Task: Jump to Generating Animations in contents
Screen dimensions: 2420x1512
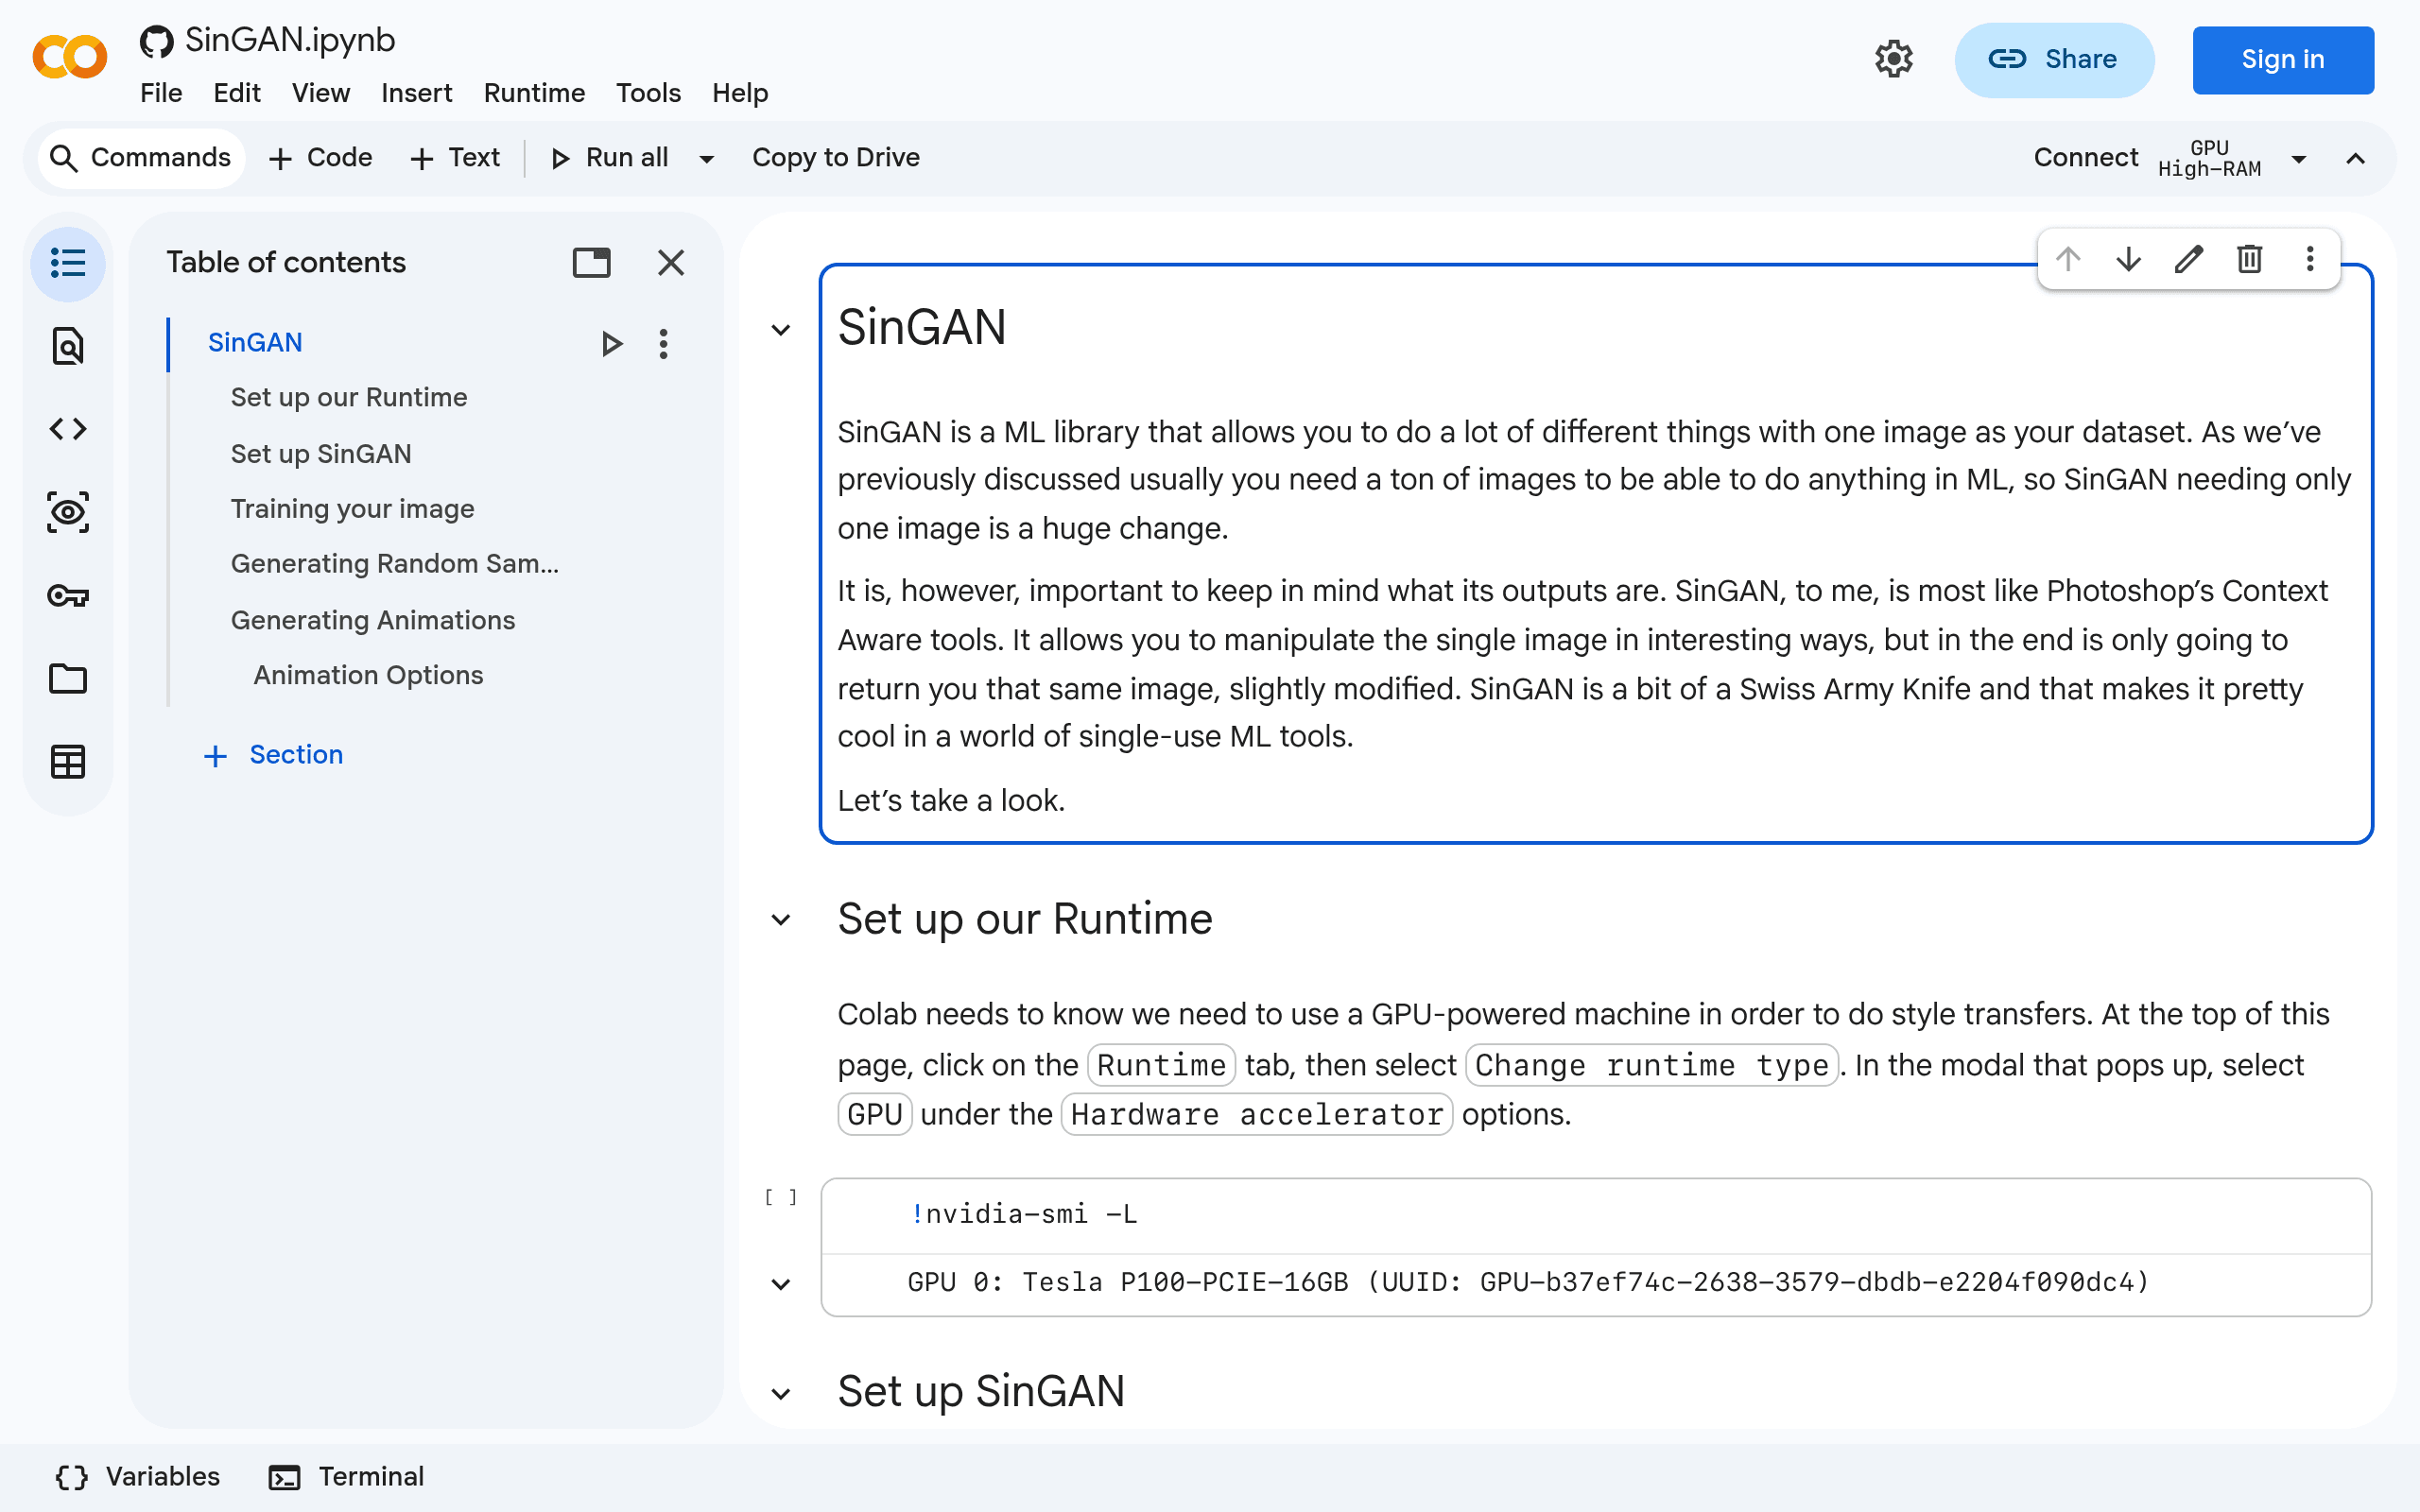Action: tap(373, 621)
